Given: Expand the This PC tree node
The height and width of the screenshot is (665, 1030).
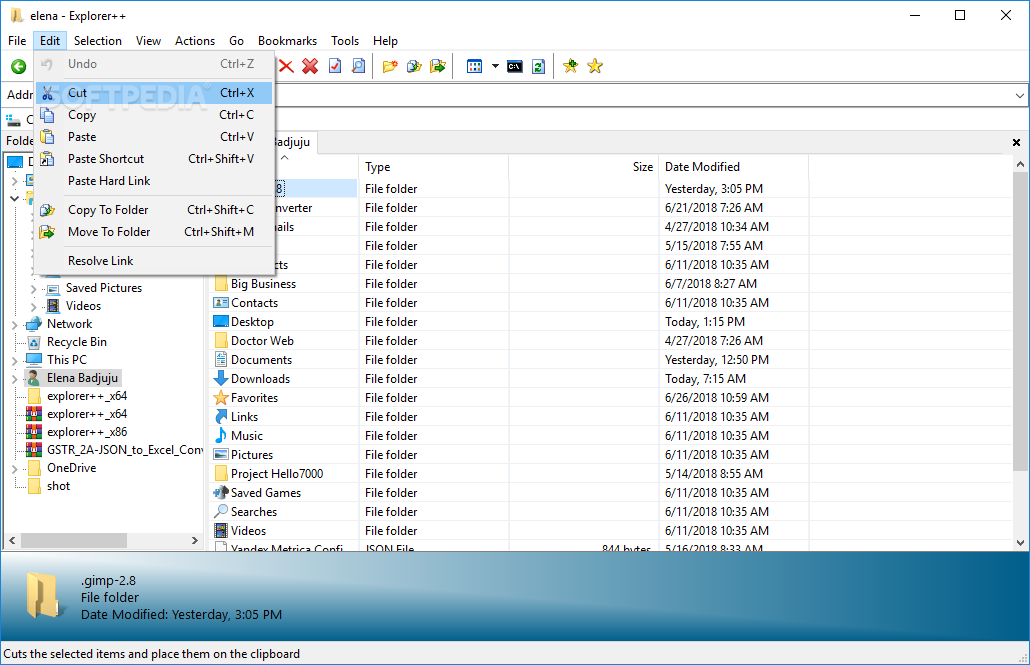Looking at the screenshot, I should pos(14,361).
